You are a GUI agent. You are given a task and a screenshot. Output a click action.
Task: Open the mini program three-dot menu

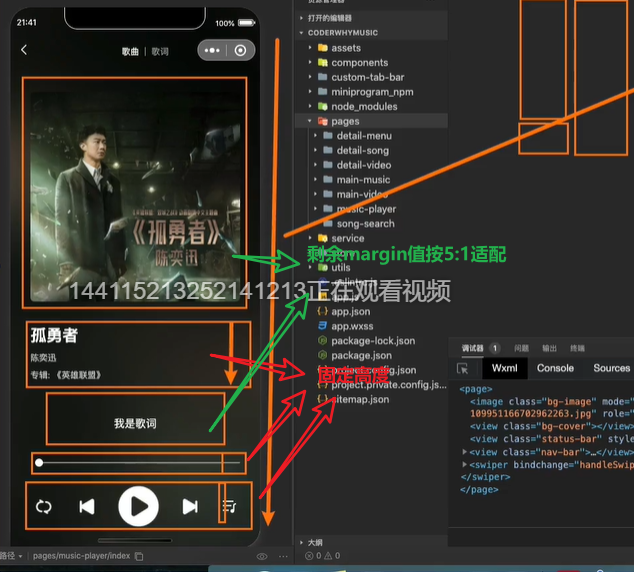tap(212, 51)
